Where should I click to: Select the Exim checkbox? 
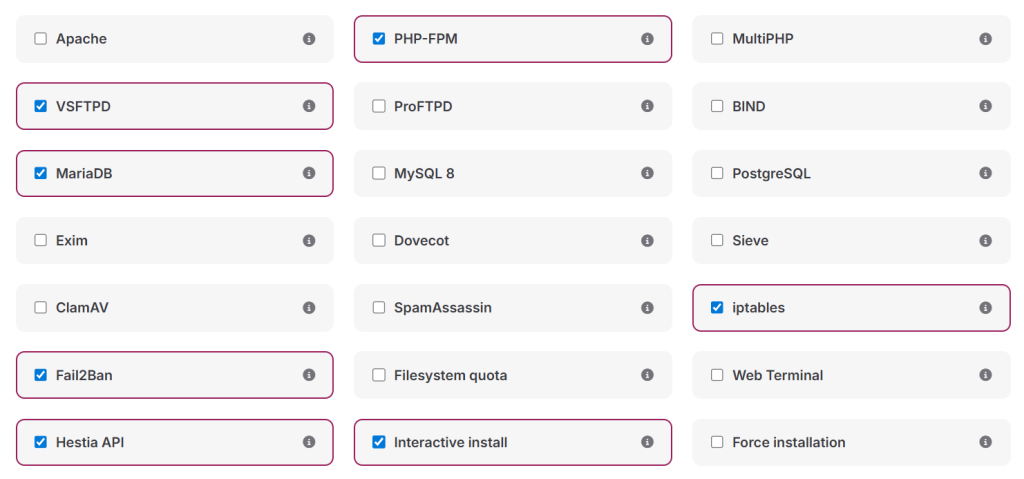tap(41, 241)
